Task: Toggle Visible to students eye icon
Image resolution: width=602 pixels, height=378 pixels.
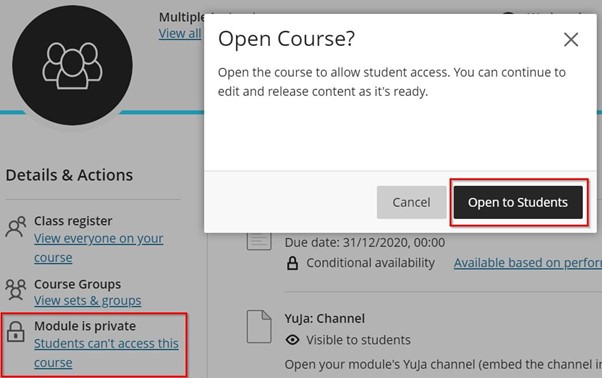Action: [293, 340]
